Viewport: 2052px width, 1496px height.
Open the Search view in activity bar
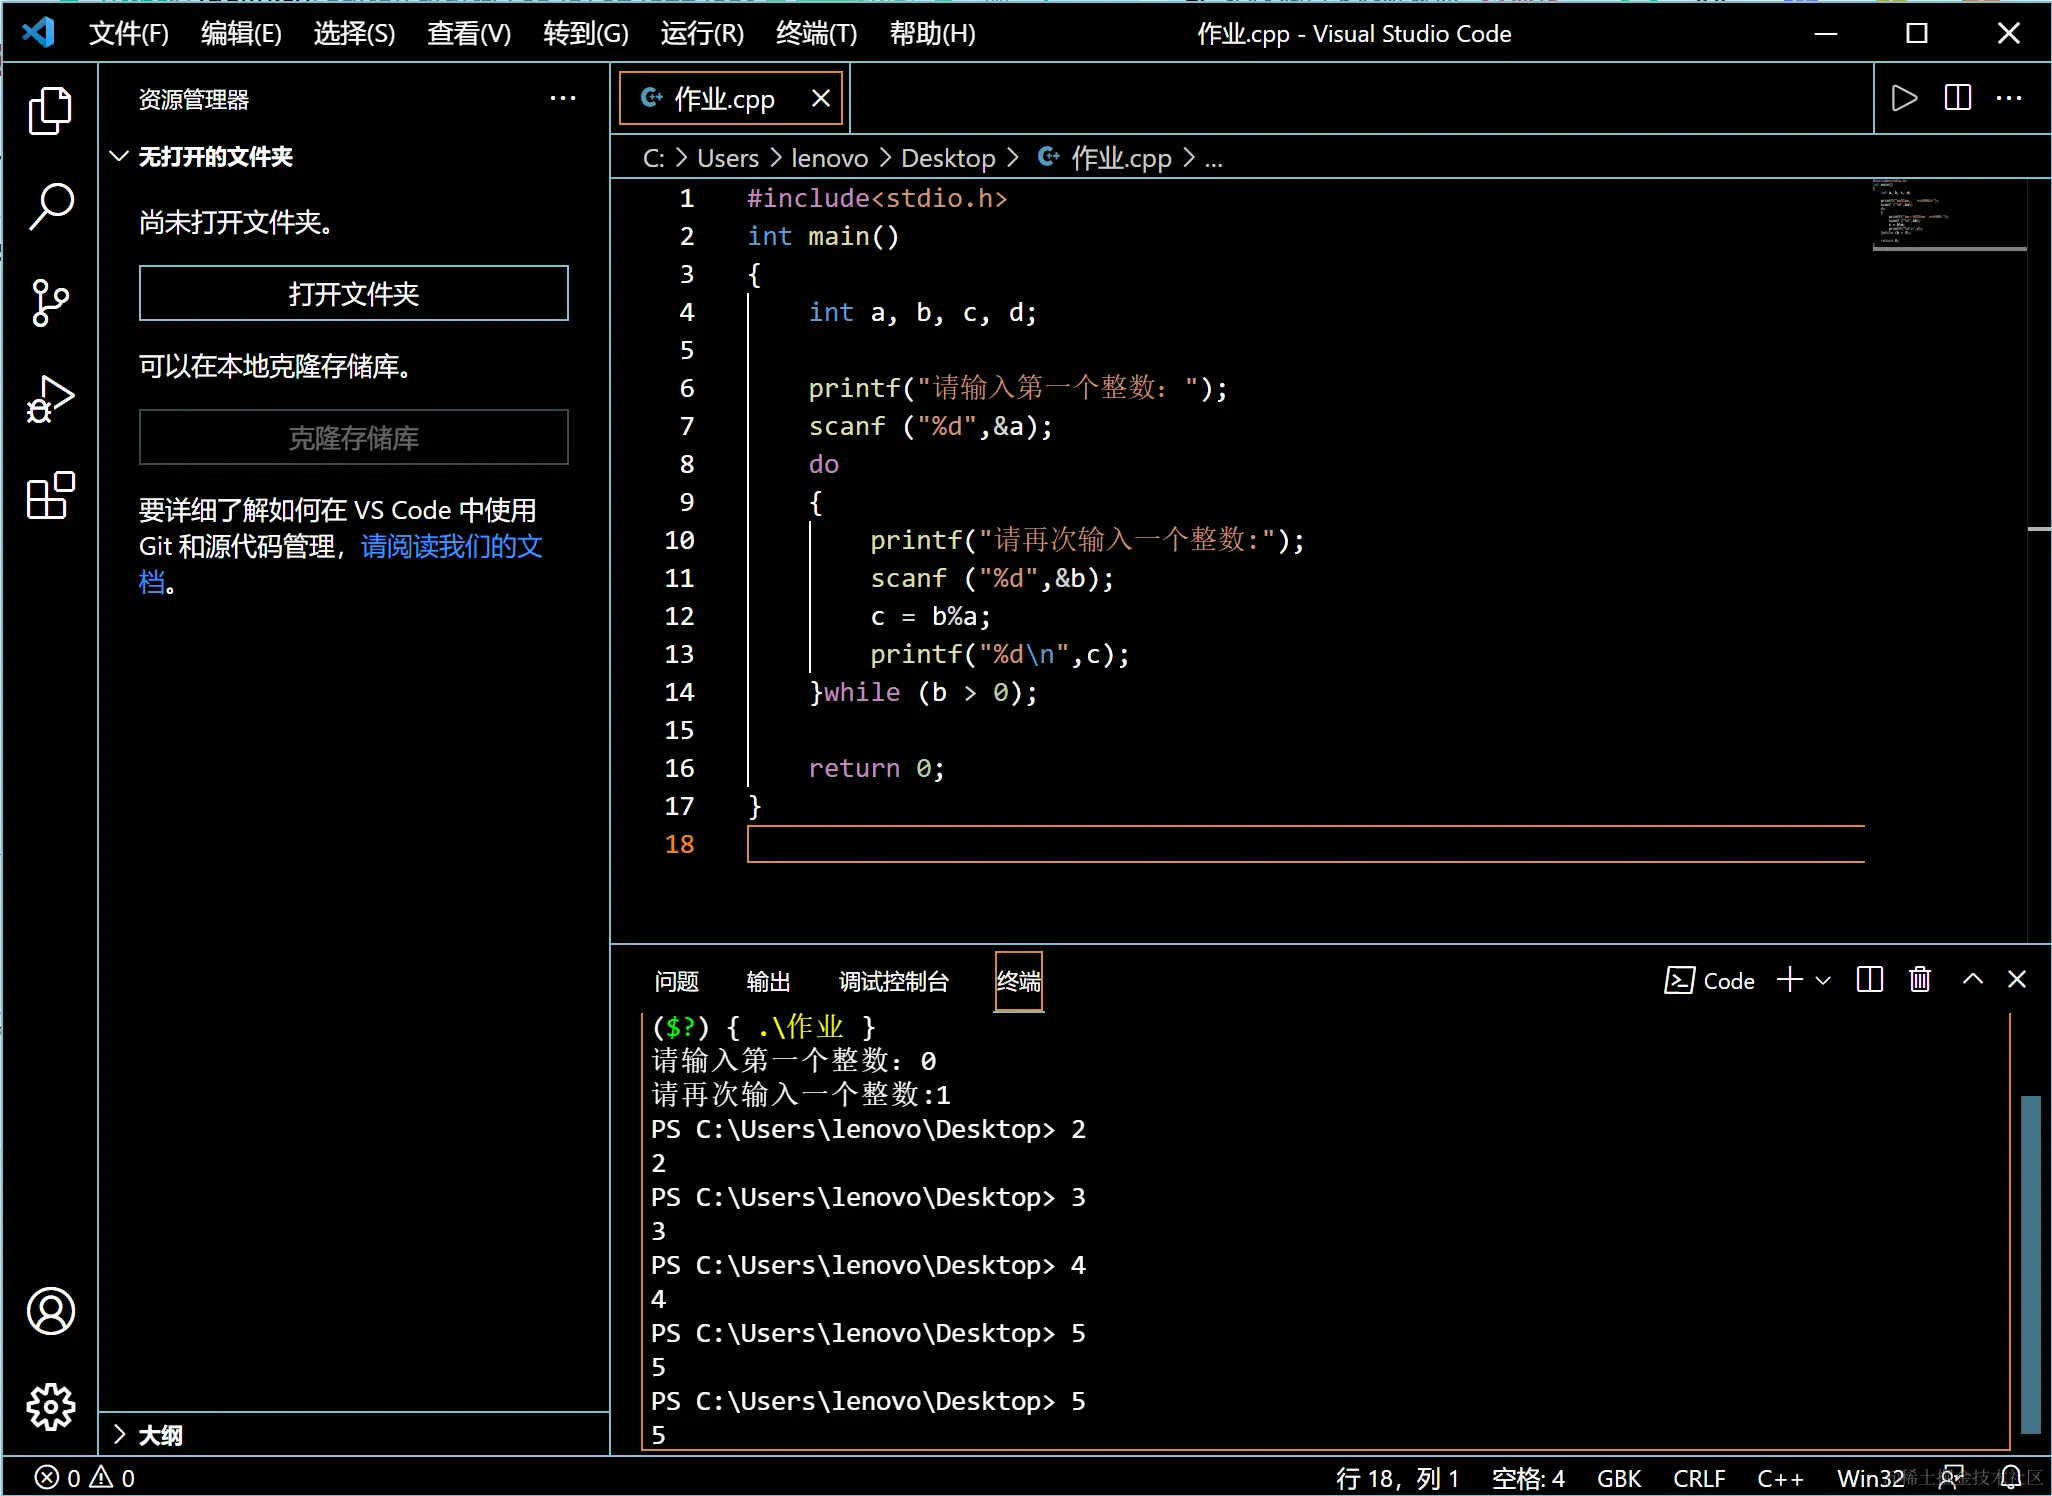[50, 206]
